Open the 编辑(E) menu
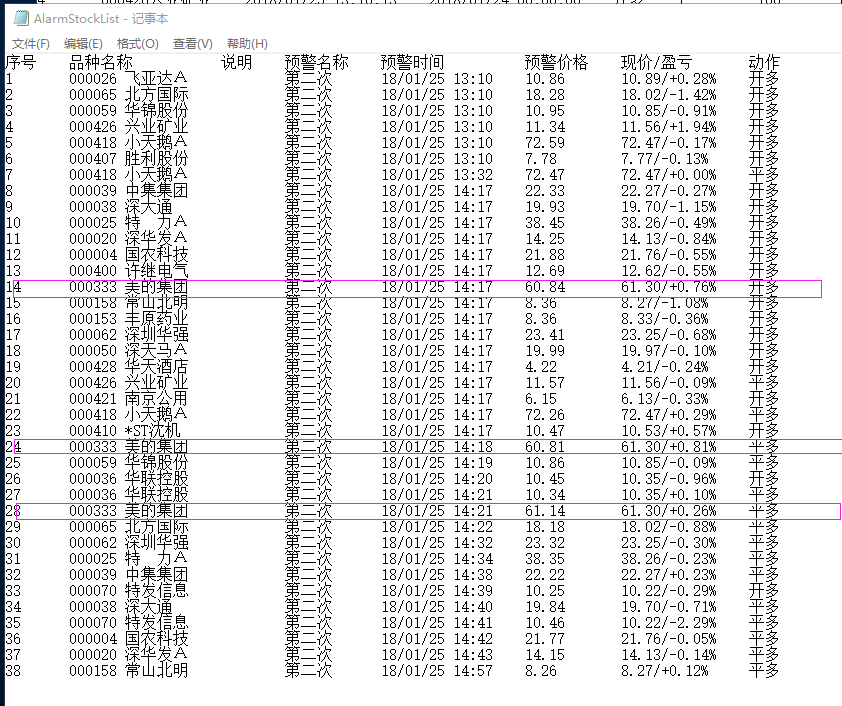 click(x=83, y=44)
